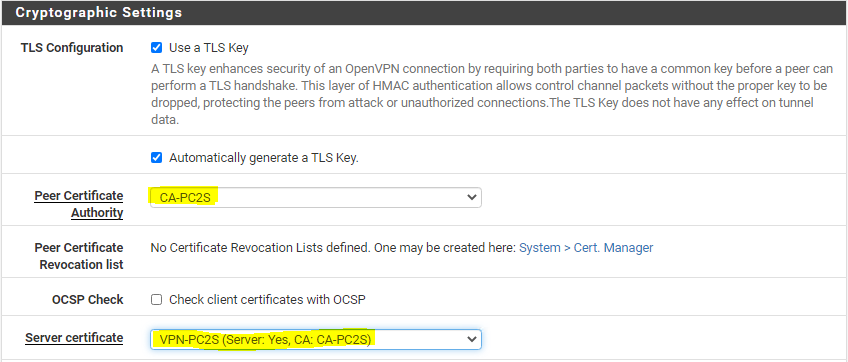Viewport: 848px width, 362px height.
Task: Open System > Cert. Manager link
Action: pyautogui.click(x=586, y=248)
